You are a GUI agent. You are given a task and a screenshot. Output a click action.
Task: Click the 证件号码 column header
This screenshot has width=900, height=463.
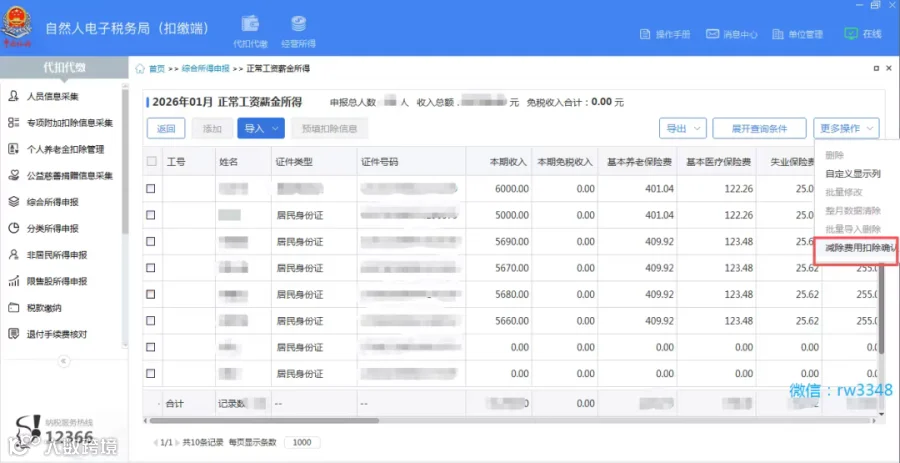coord(379,162)
